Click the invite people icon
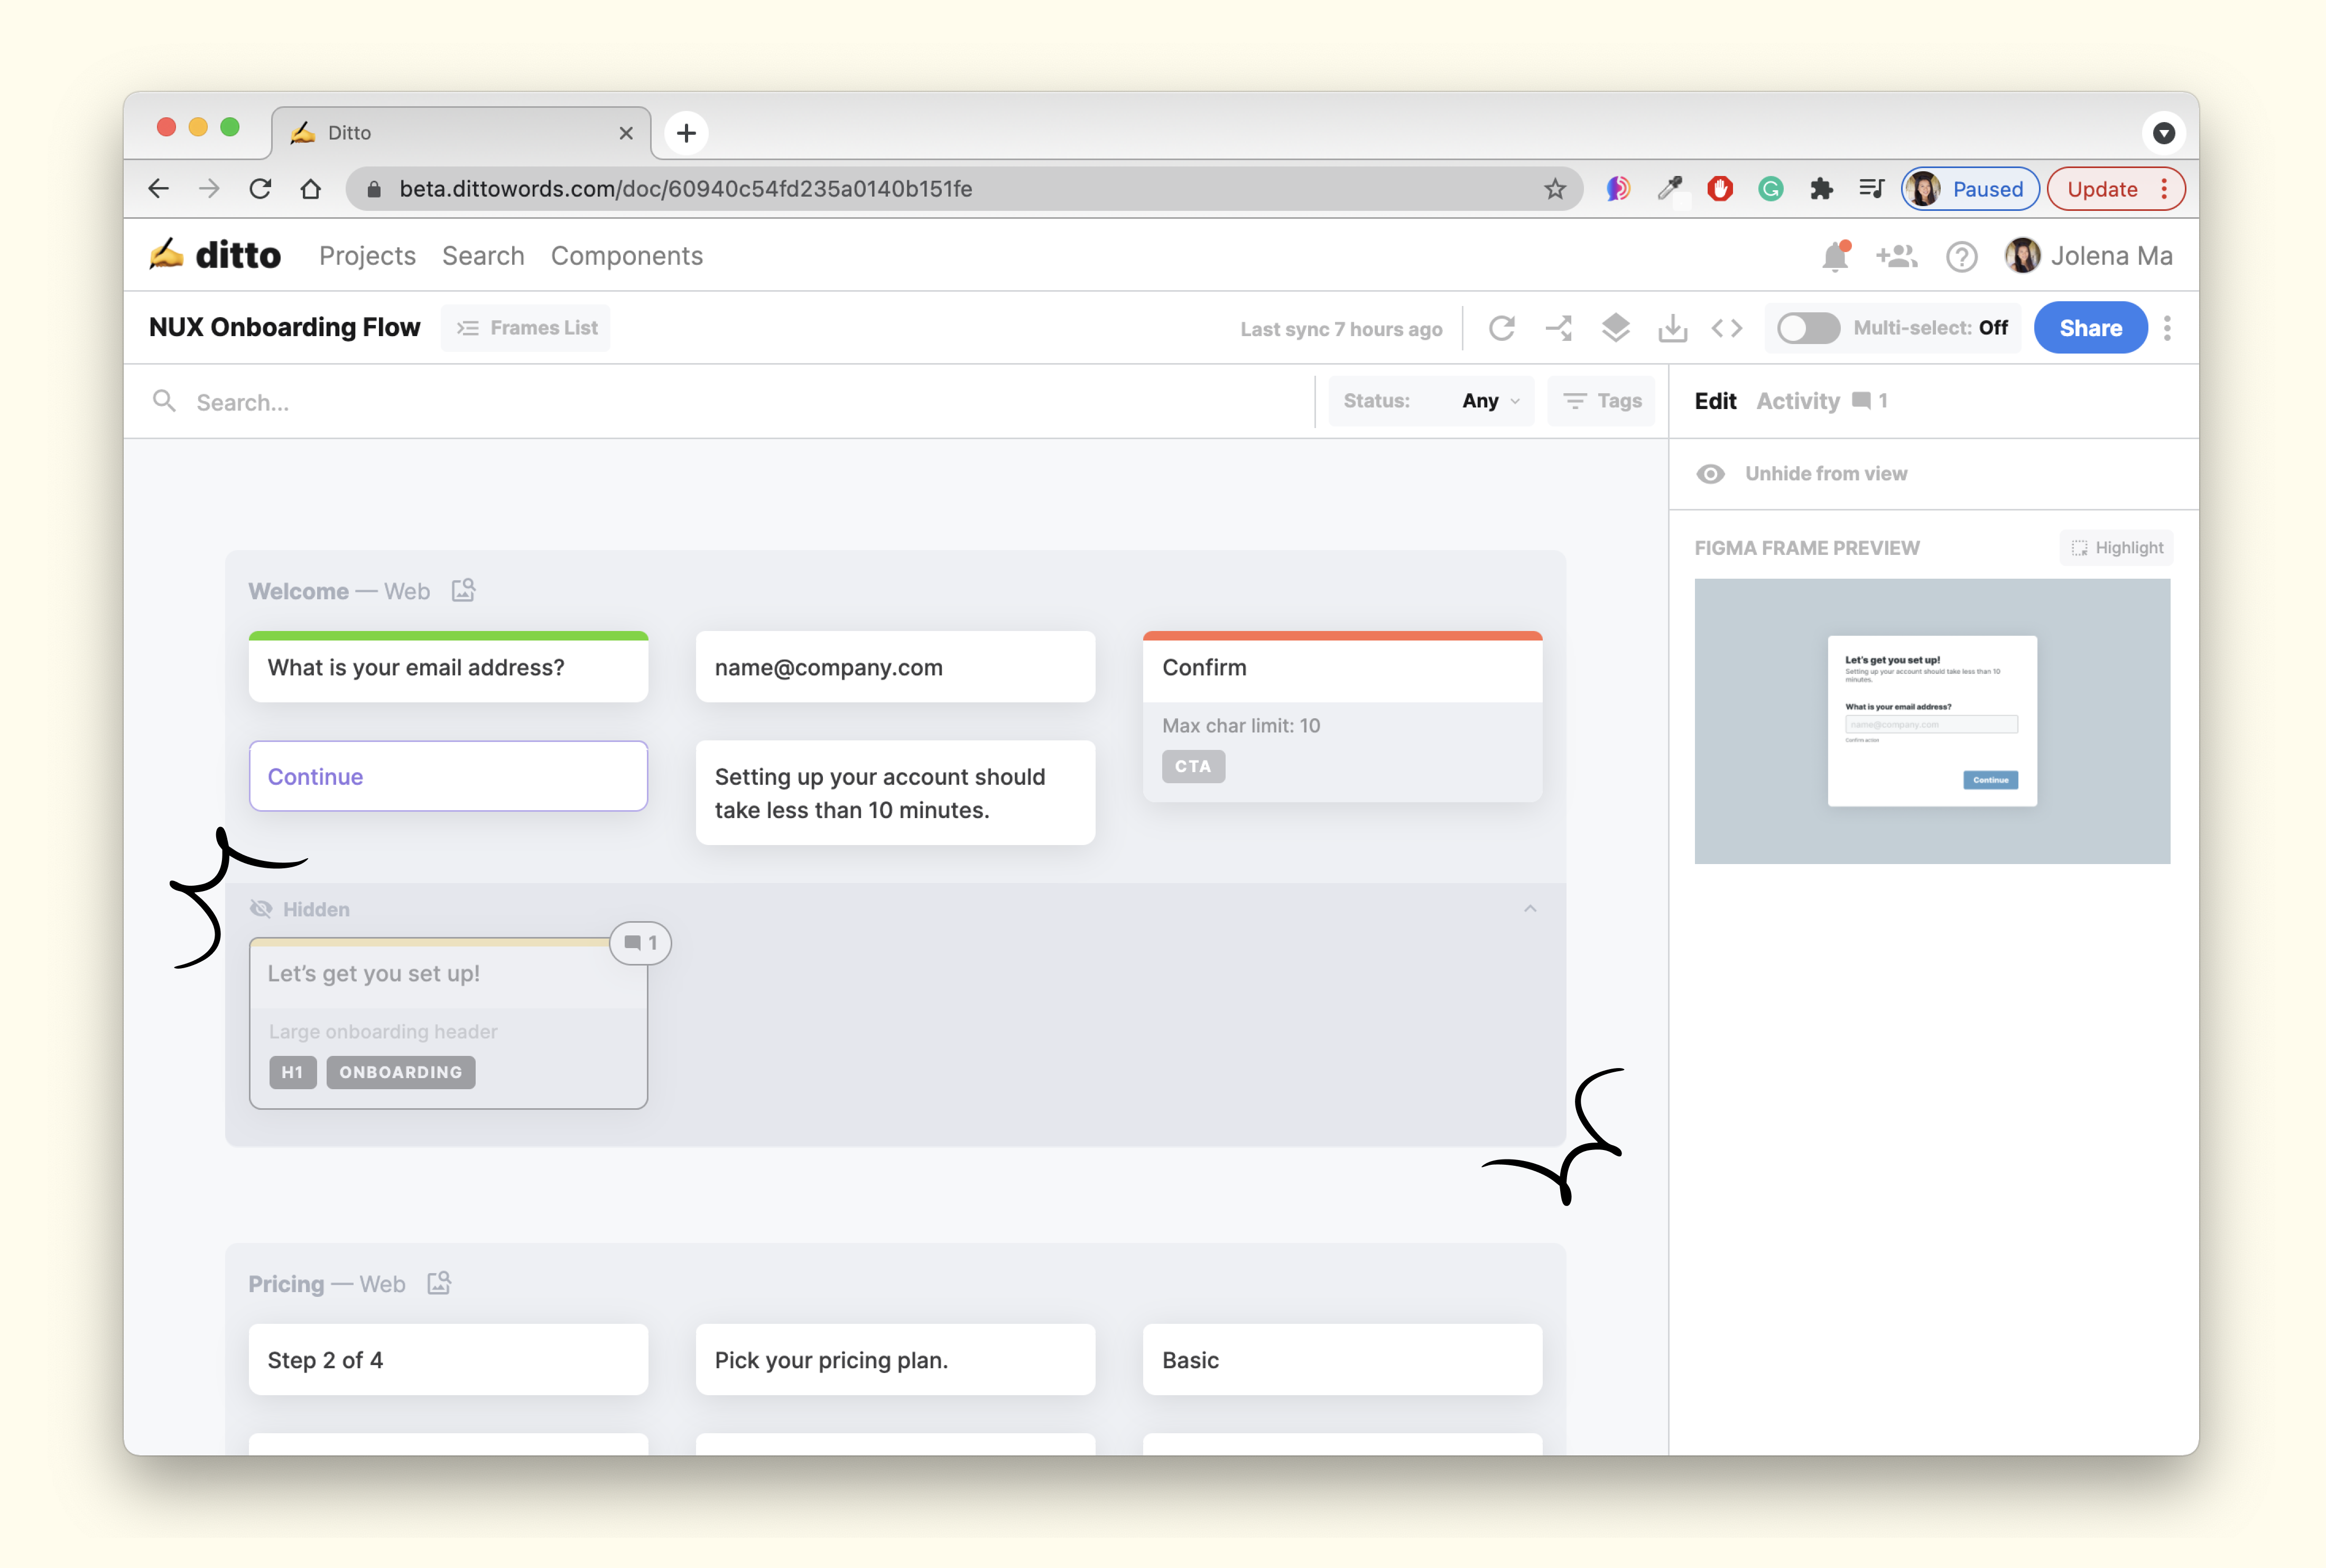Screen dimensions: 2326x1568 pyautogui.click(x=1896, y=257)
